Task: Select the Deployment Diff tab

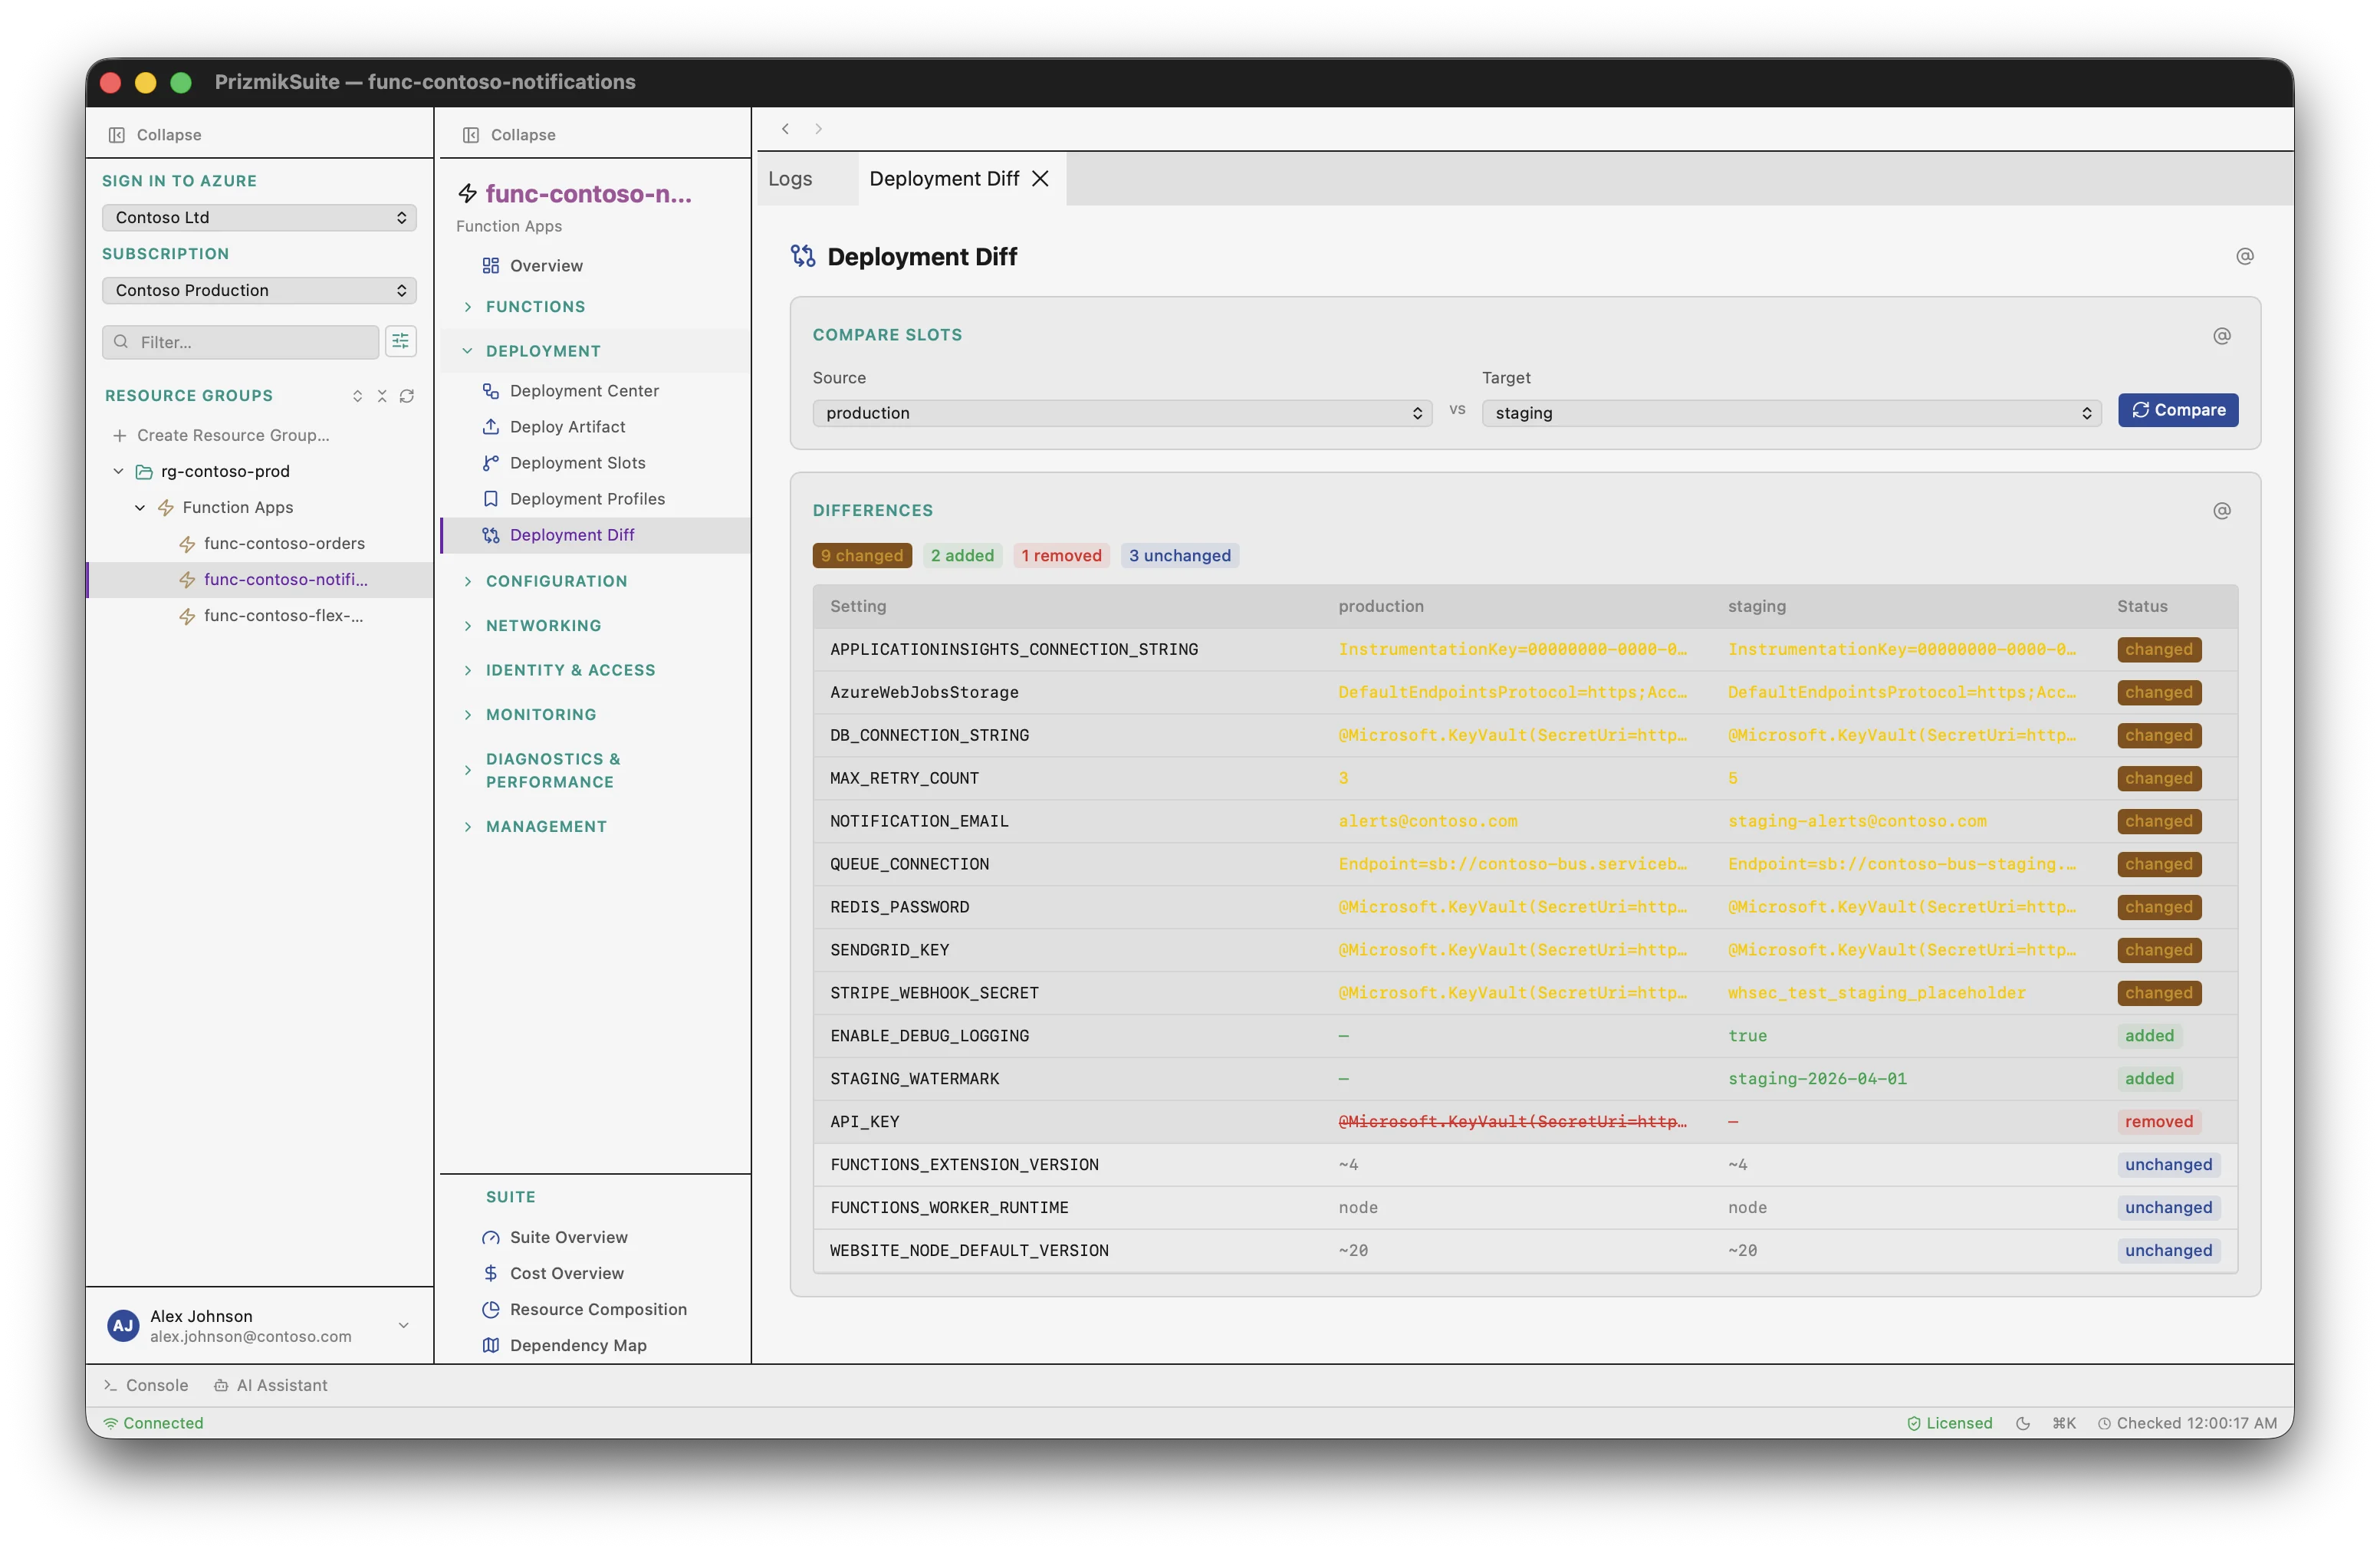Action: 943,179
